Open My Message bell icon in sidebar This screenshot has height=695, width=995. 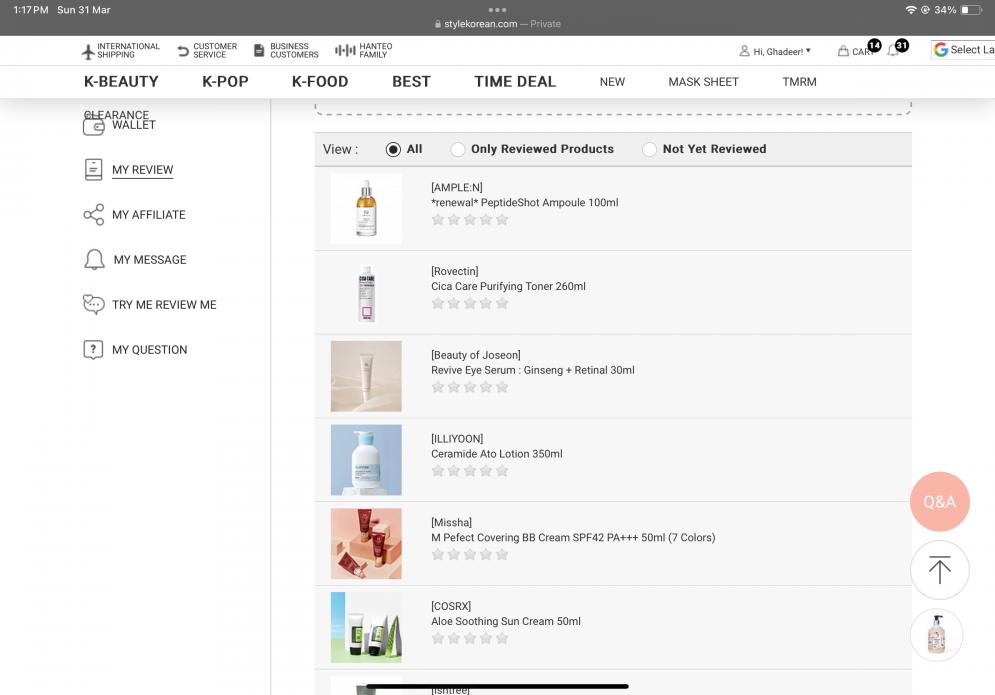(94, 260)
